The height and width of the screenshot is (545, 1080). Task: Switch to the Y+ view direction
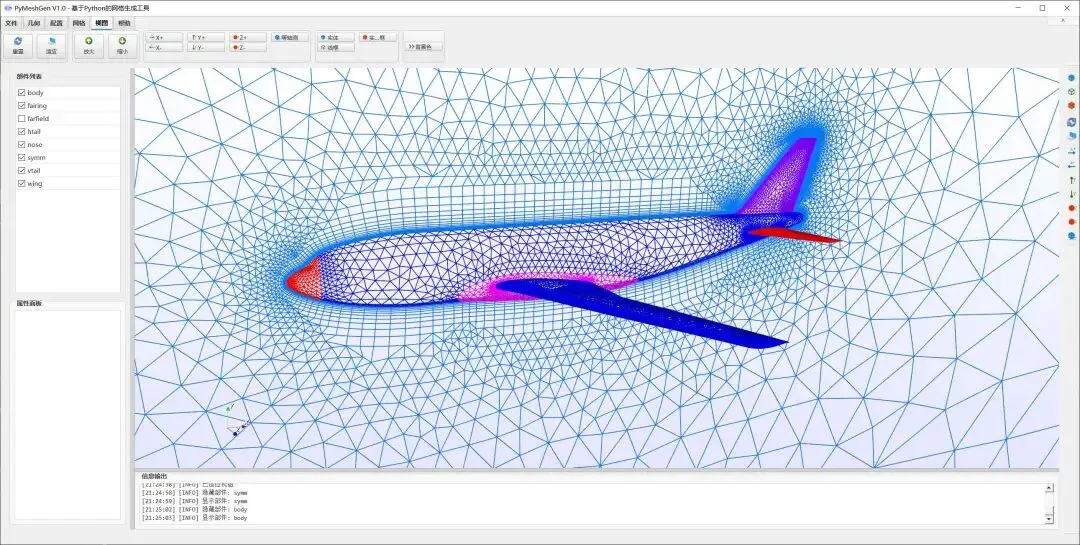point(206,37)
